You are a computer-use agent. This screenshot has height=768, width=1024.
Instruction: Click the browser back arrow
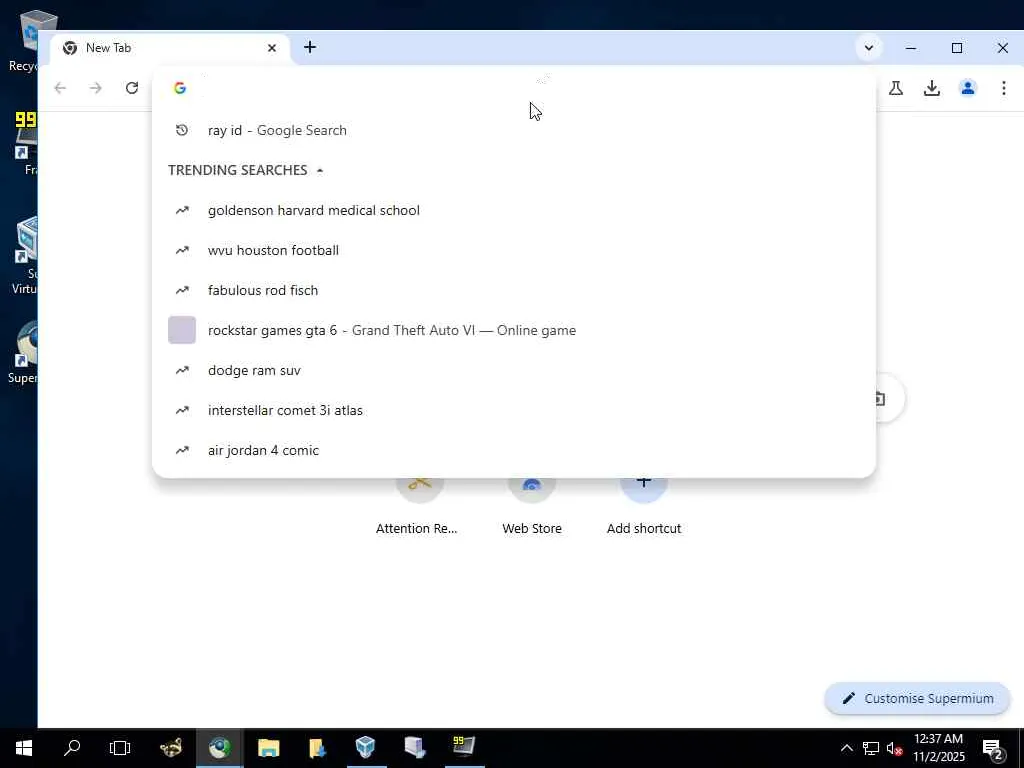tap(60, 88)
